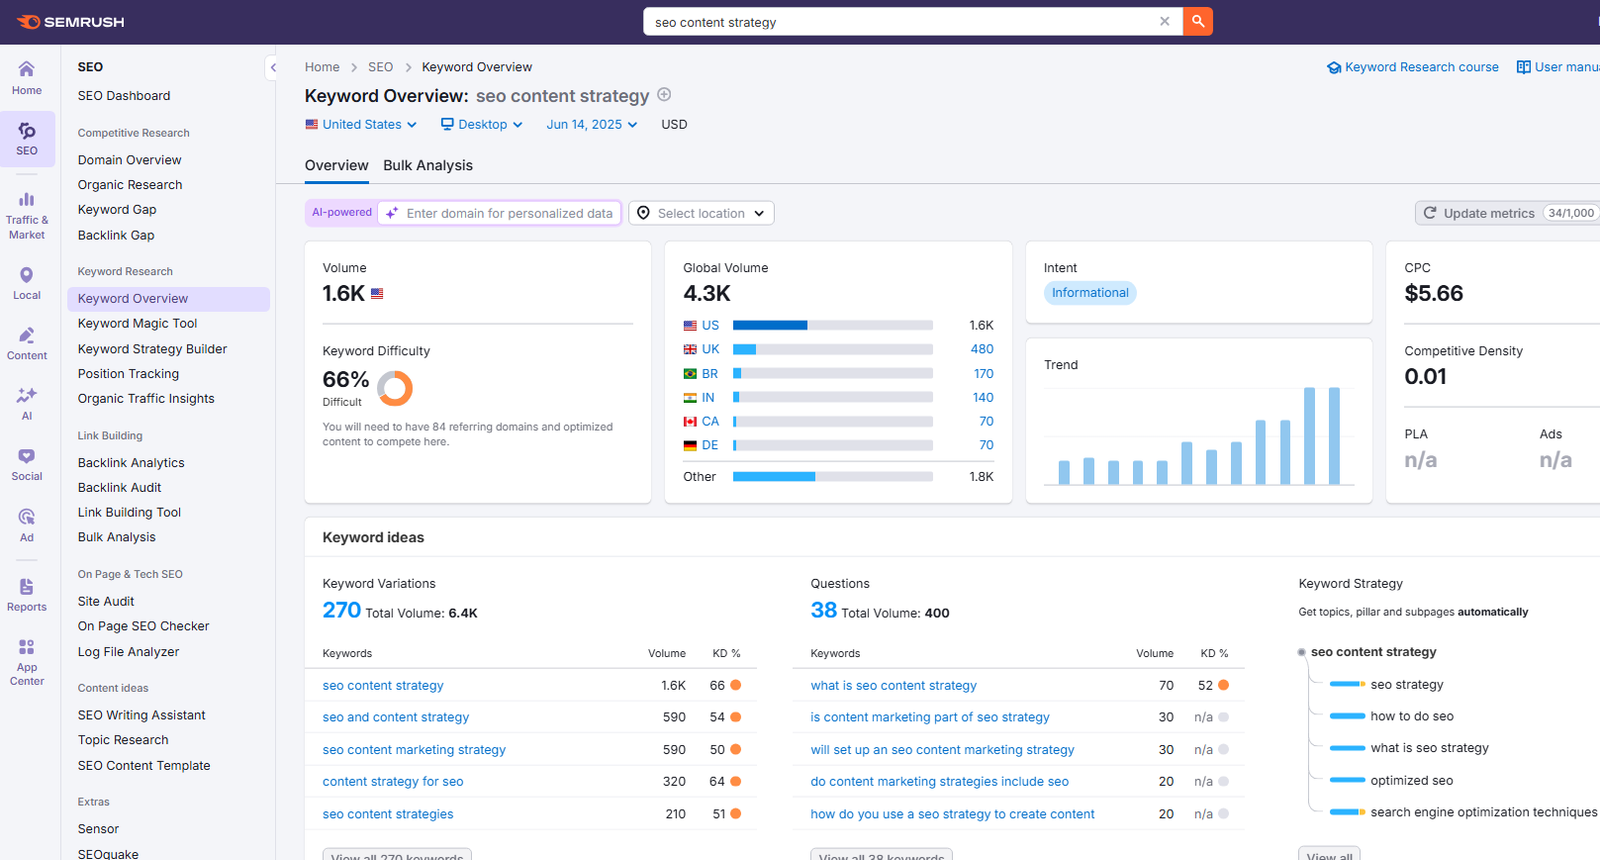The height and width of the screenshot is (860, 1600).
Task: Open Backlink Analytics in sidebar
Action: point(131,463)
